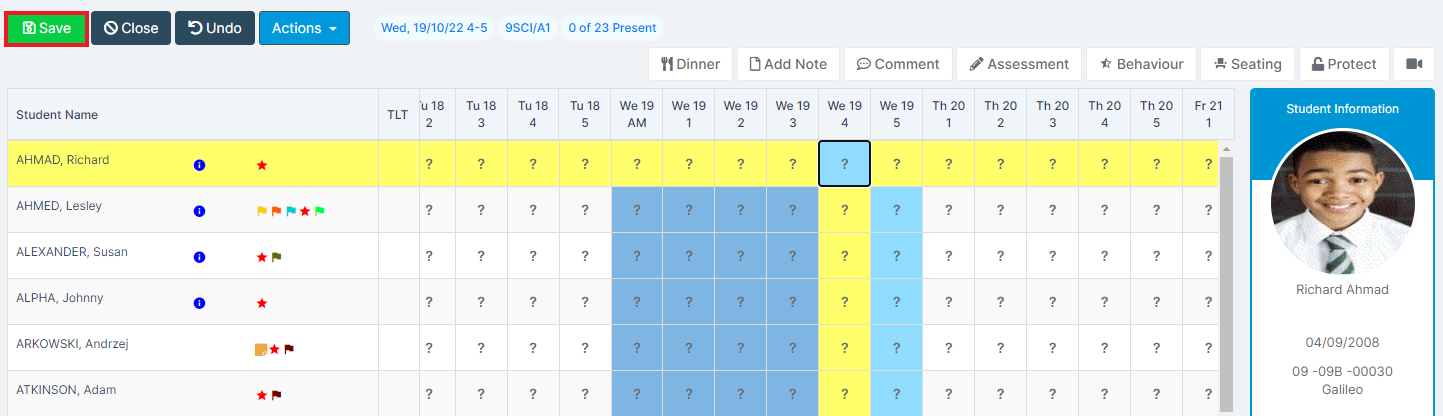1443x416 pixels.
Task: Open the Seating plan
Action: 1246,64
